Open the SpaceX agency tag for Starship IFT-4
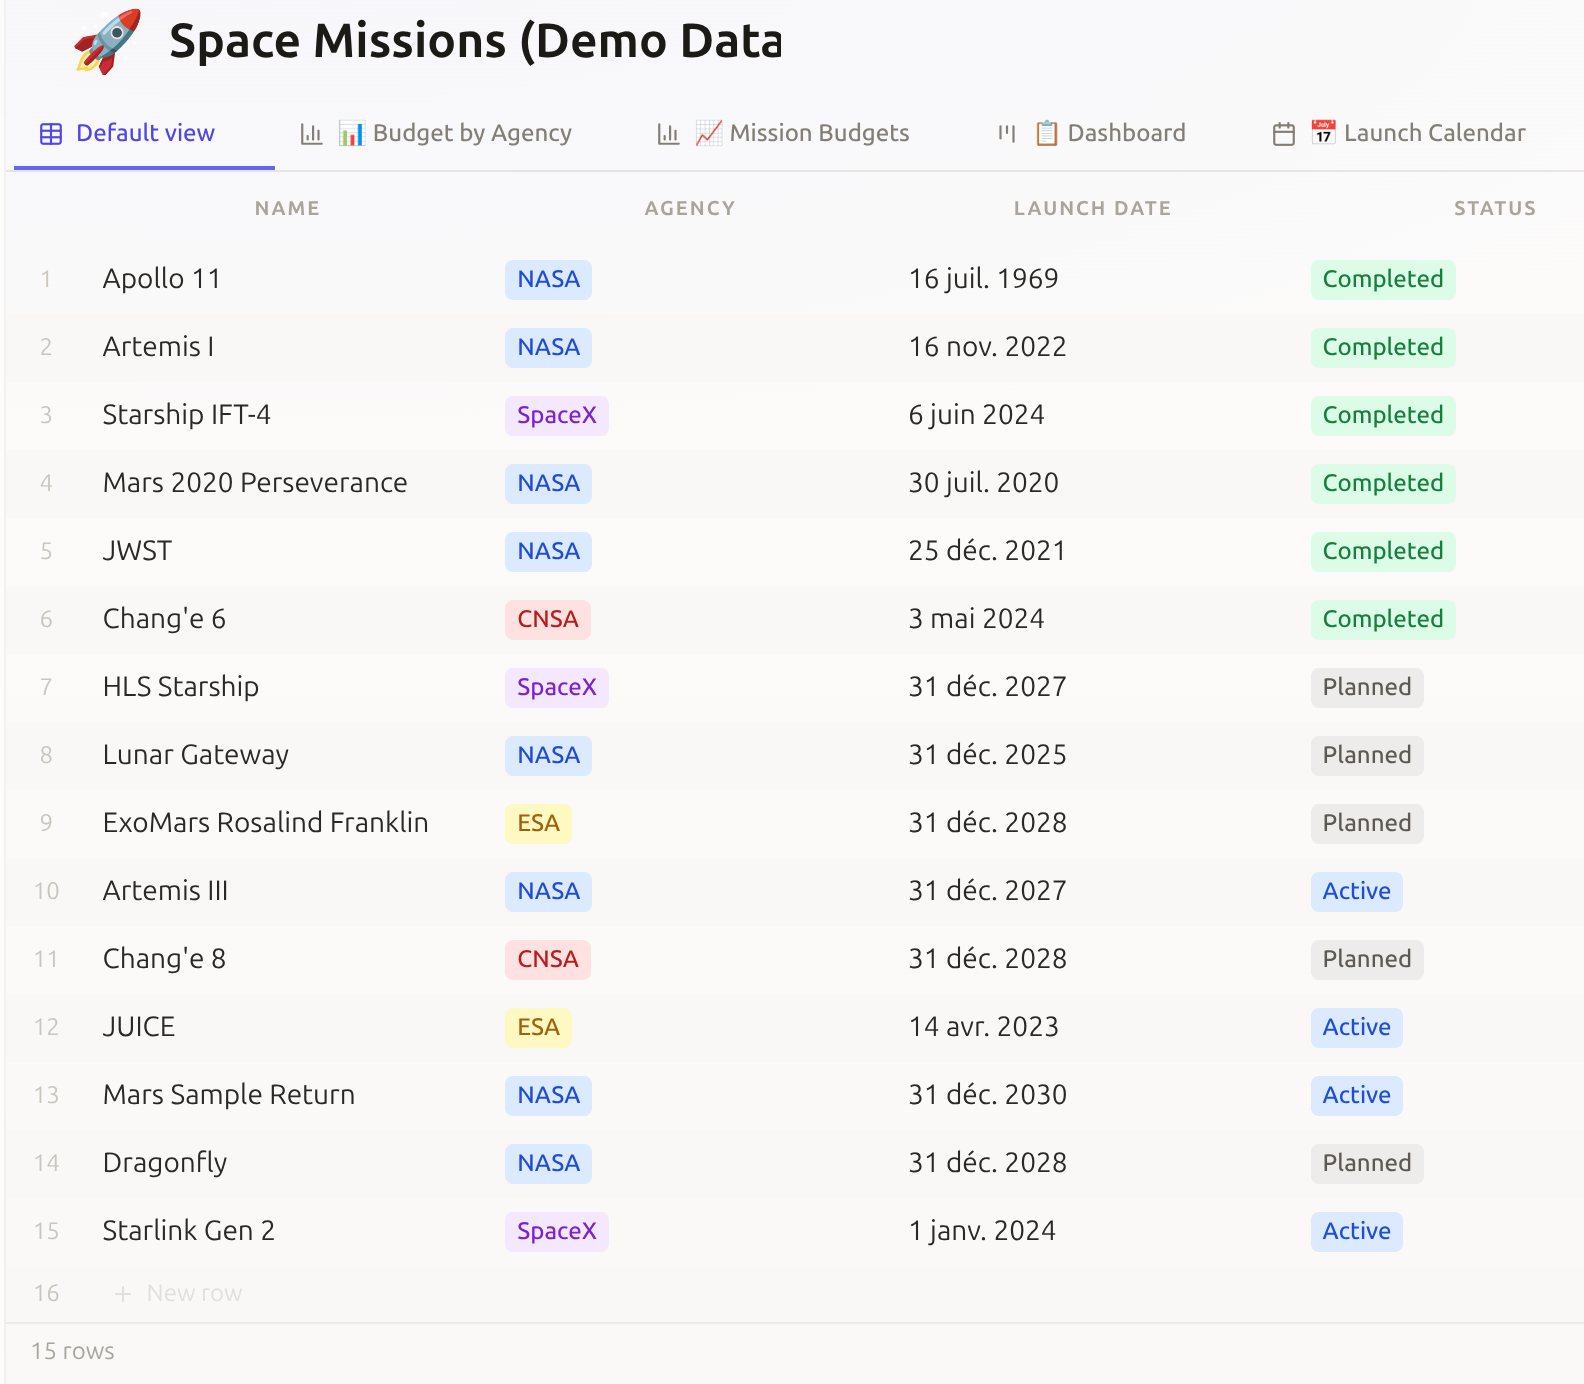Viewport: 1584px width, 1384px height. [x=557, y=415]
